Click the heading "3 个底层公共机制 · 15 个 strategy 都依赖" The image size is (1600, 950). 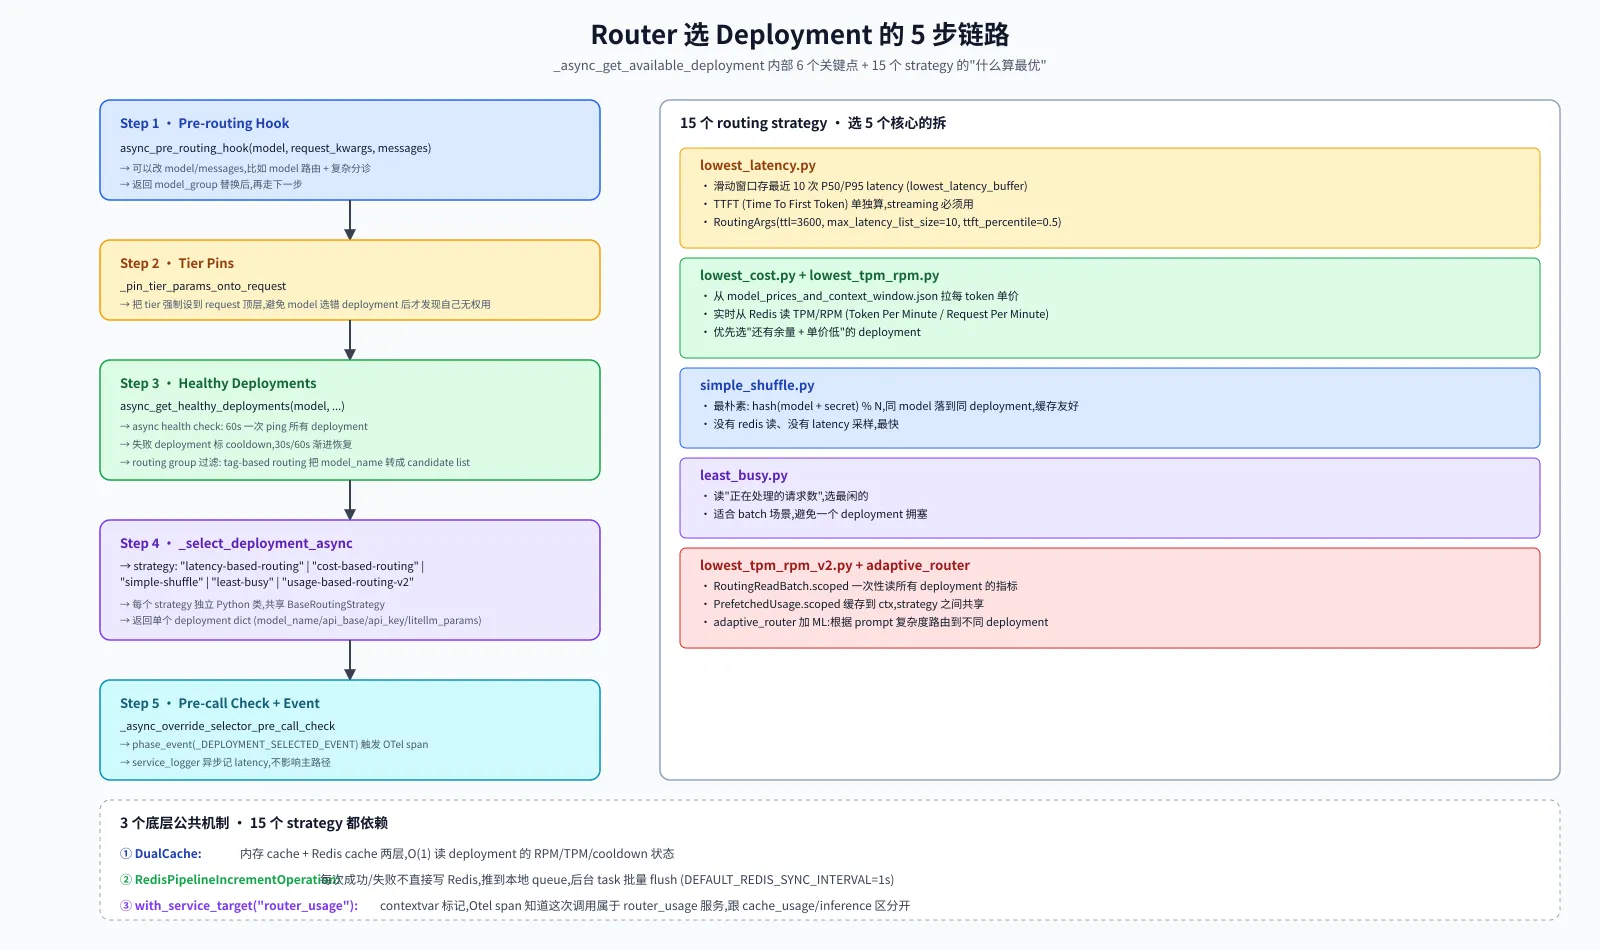coord(254,824)
